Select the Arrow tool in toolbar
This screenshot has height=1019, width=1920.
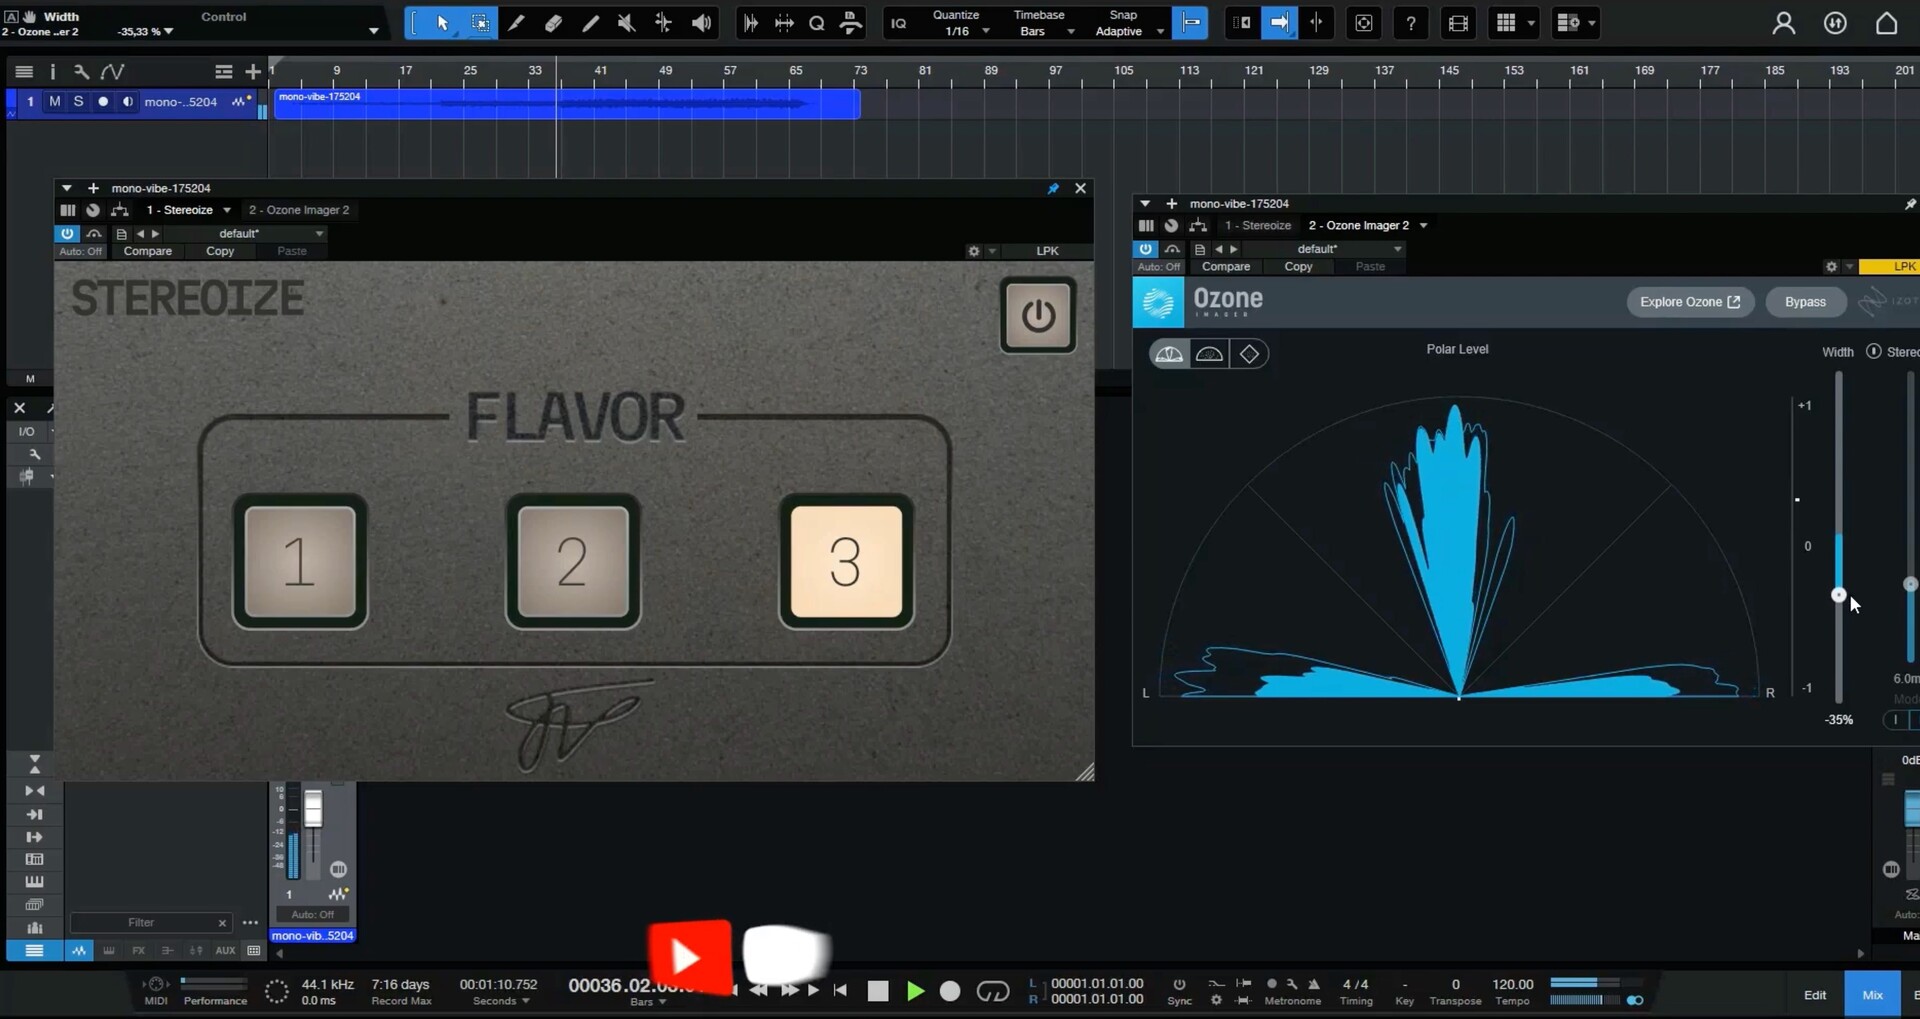tap(443, 23)
